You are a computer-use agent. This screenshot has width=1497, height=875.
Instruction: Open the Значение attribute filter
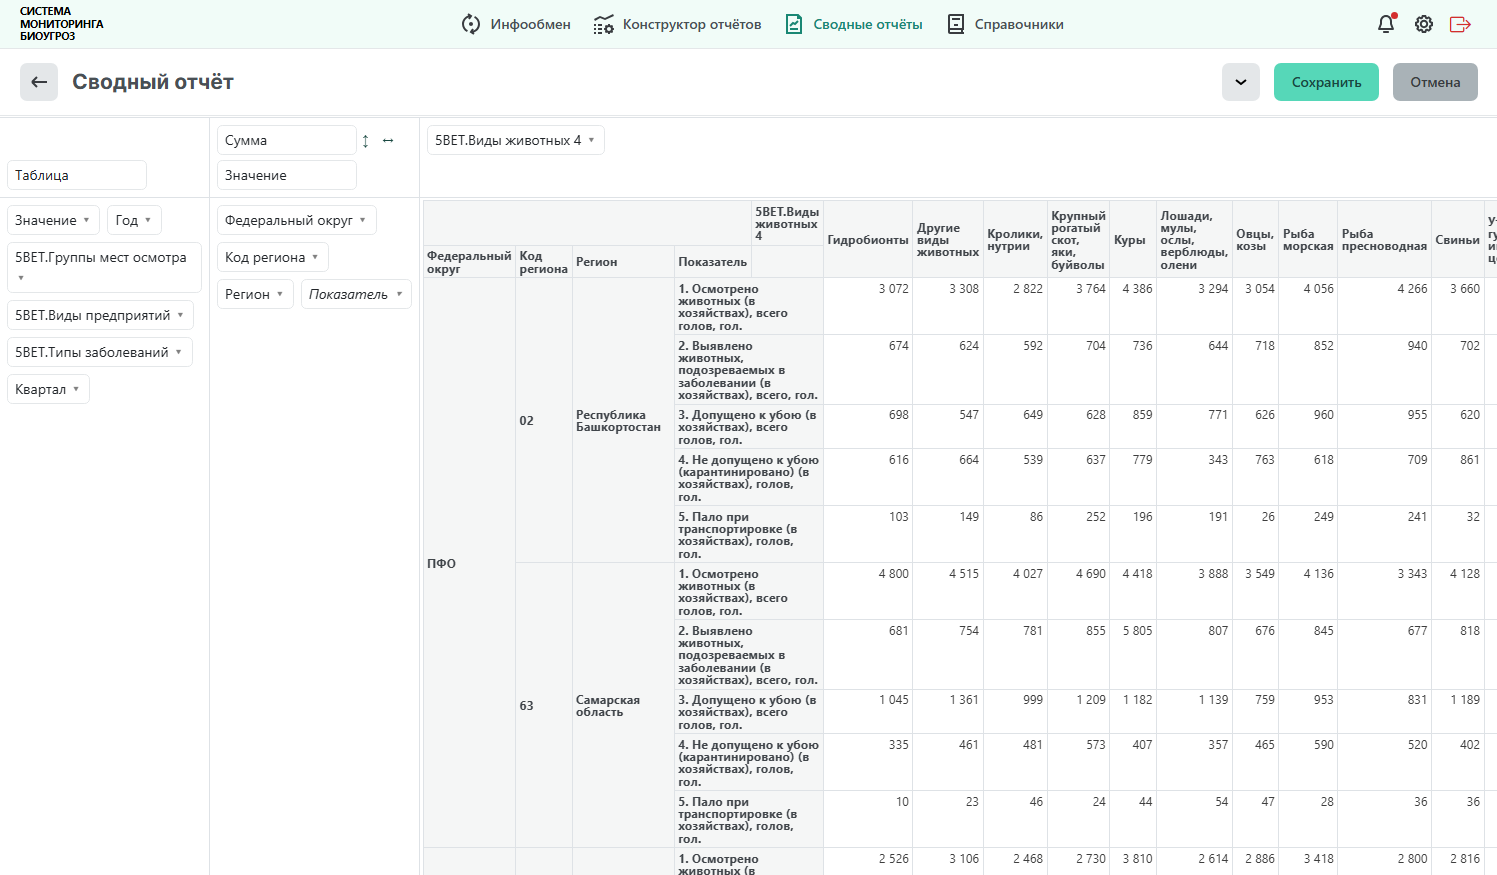click(x=53, y=220)
